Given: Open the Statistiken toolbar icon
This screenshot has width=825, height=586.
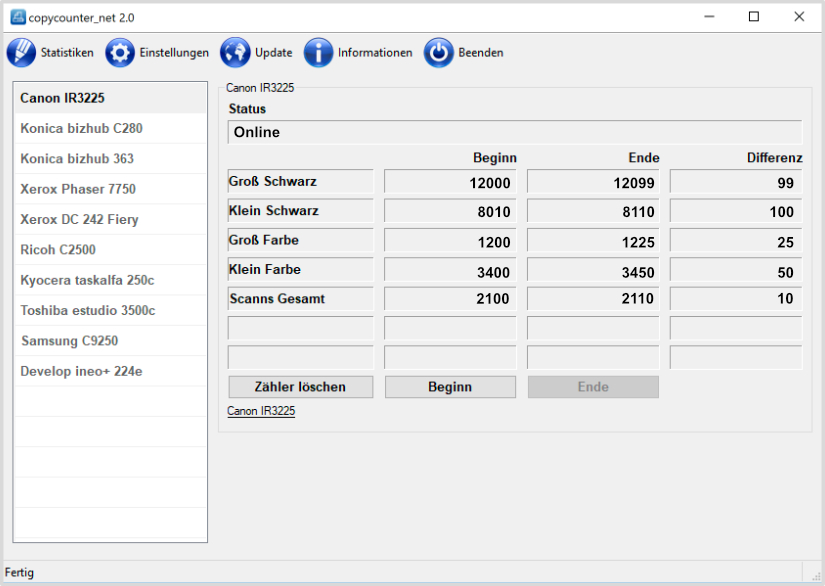Looking at the screenshot, I should tap(22, 53).
